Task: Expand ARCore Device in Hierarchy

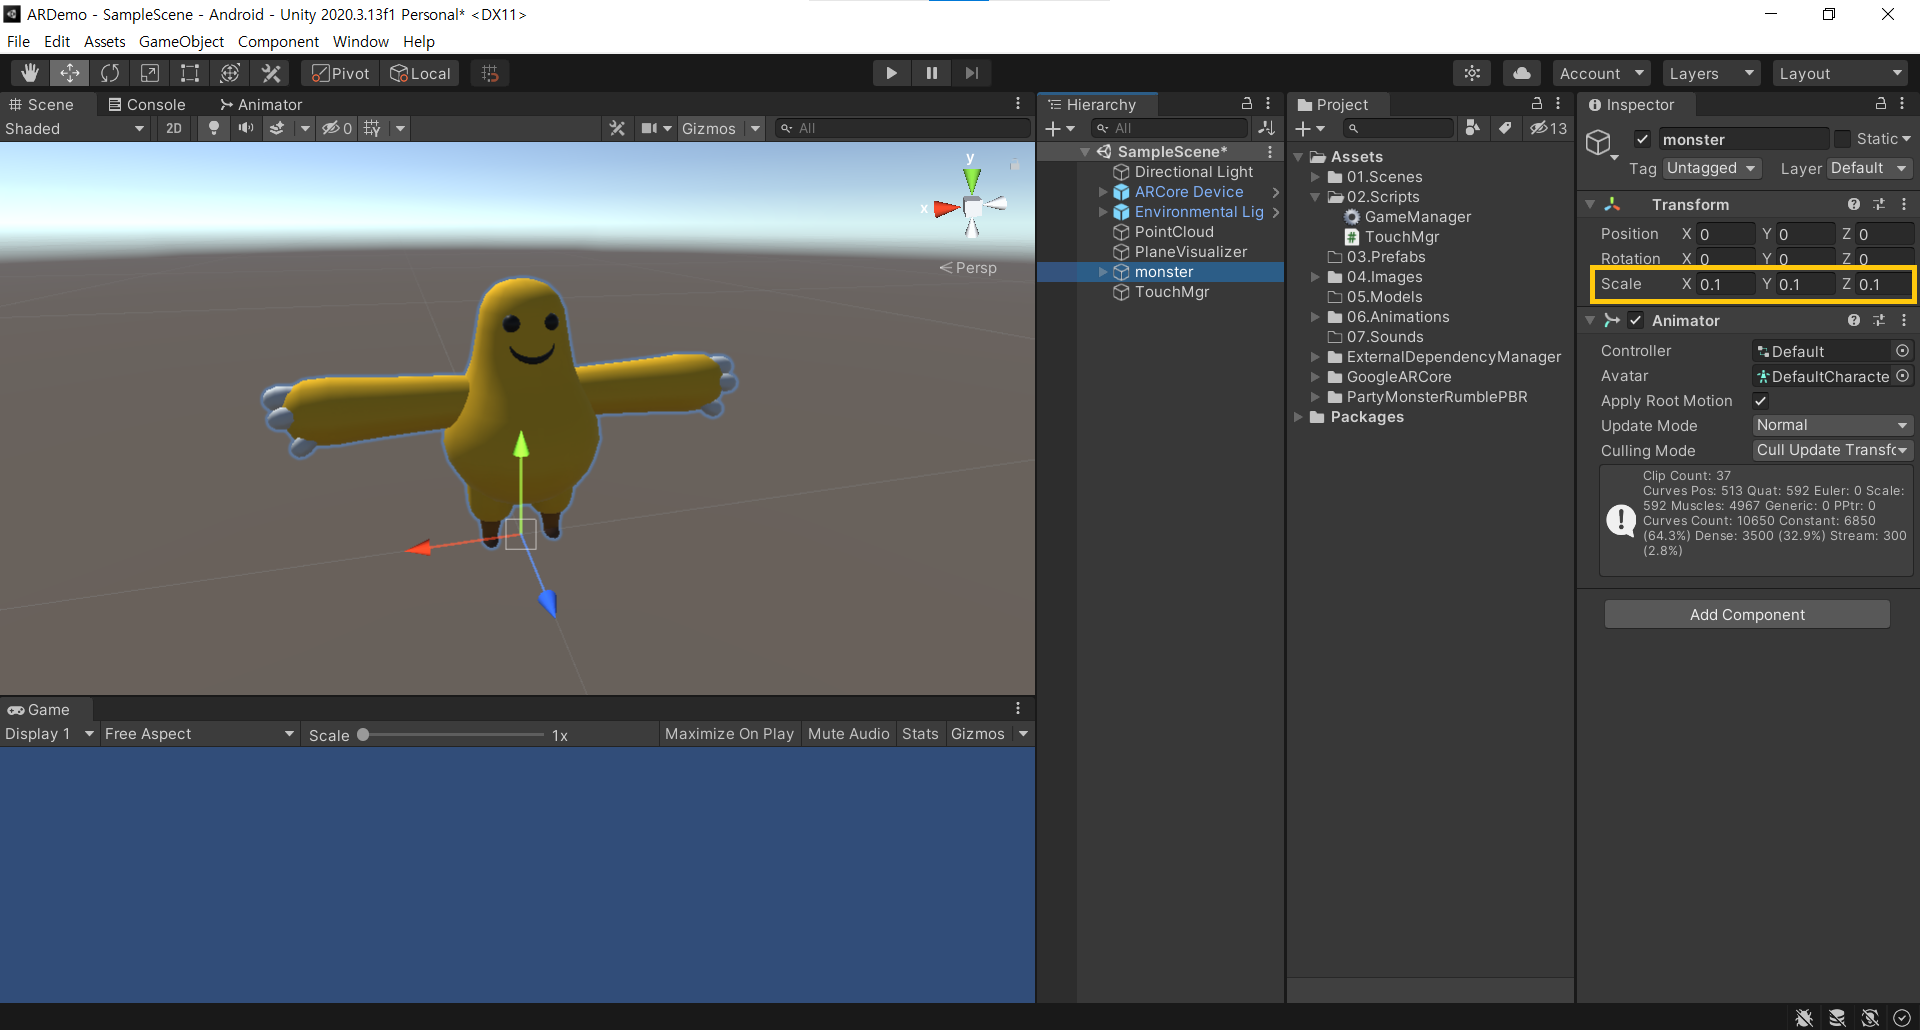Action: (1103, 192)
